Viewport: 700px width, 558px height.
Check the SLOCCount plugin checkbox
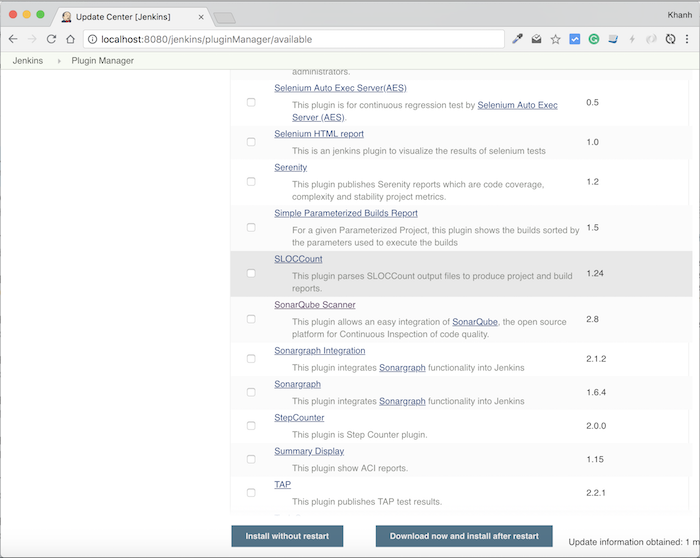[251, 273]
